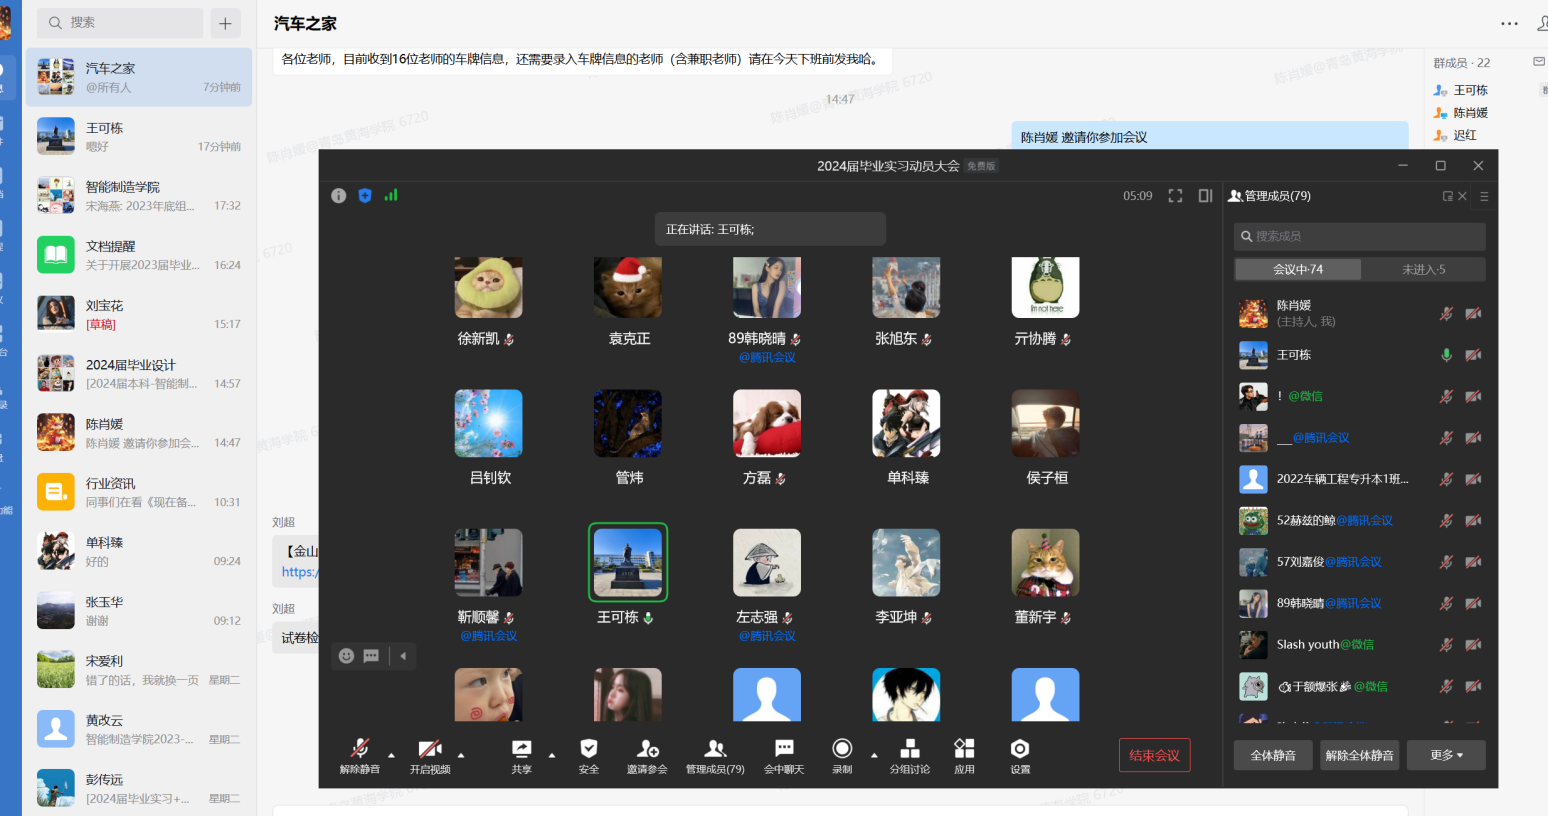Toggle 王可栋's microphone in the member list
Viewport: 1548px width, 816px height.
coord(1446,355)
